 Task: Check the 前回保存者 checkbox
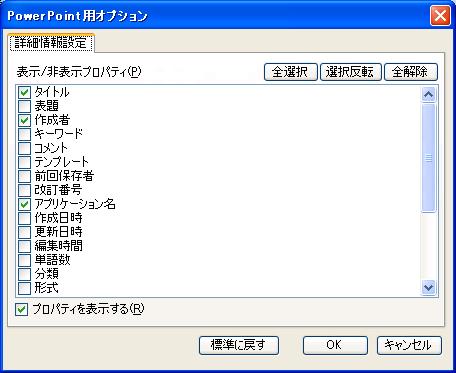pyautogui.click(x=24, y=176)
